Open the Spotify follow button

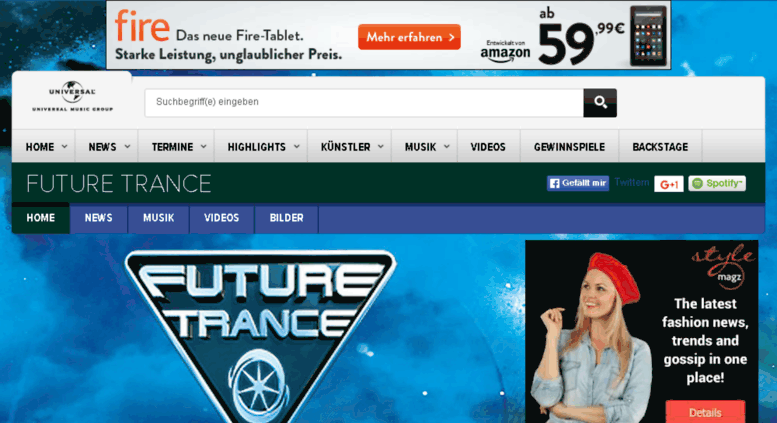[717, 183]
